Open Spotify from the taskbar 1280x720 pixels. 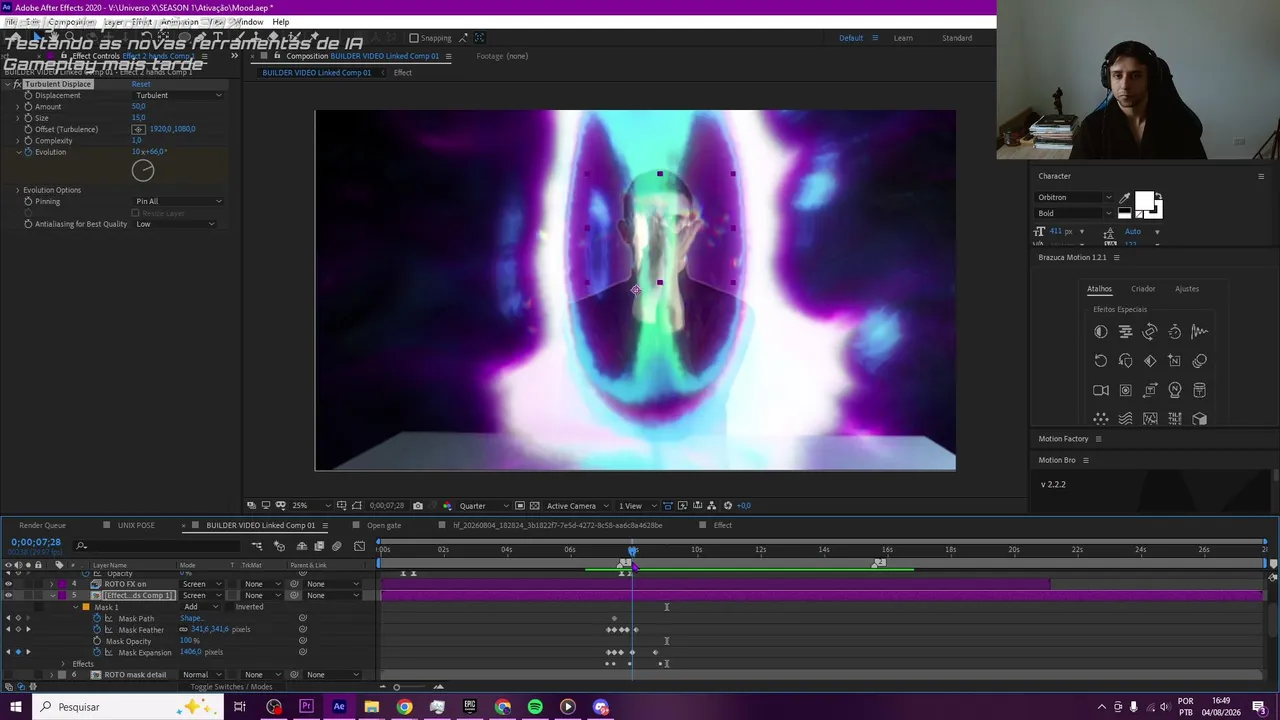535,707
